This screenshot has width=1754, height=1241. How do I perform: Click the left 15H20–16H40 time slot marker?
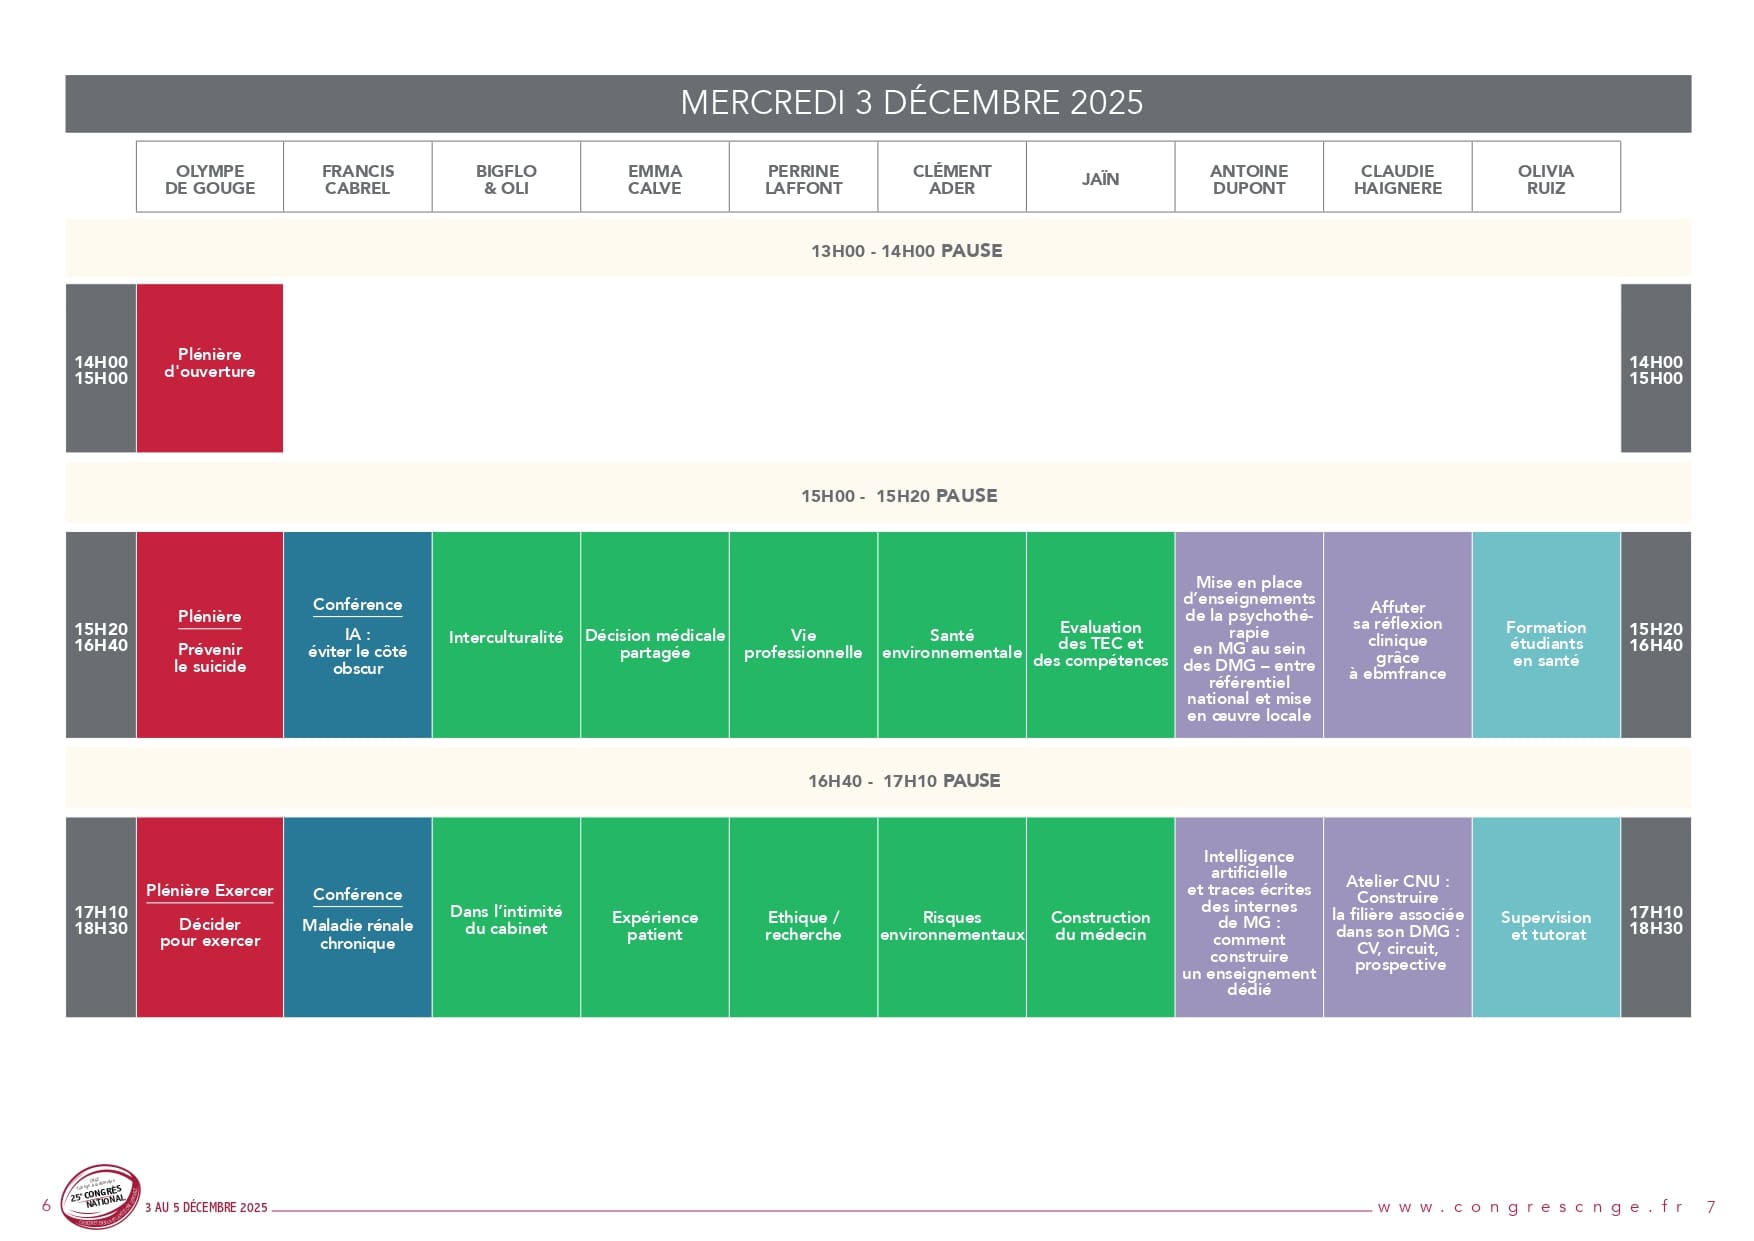101,636
